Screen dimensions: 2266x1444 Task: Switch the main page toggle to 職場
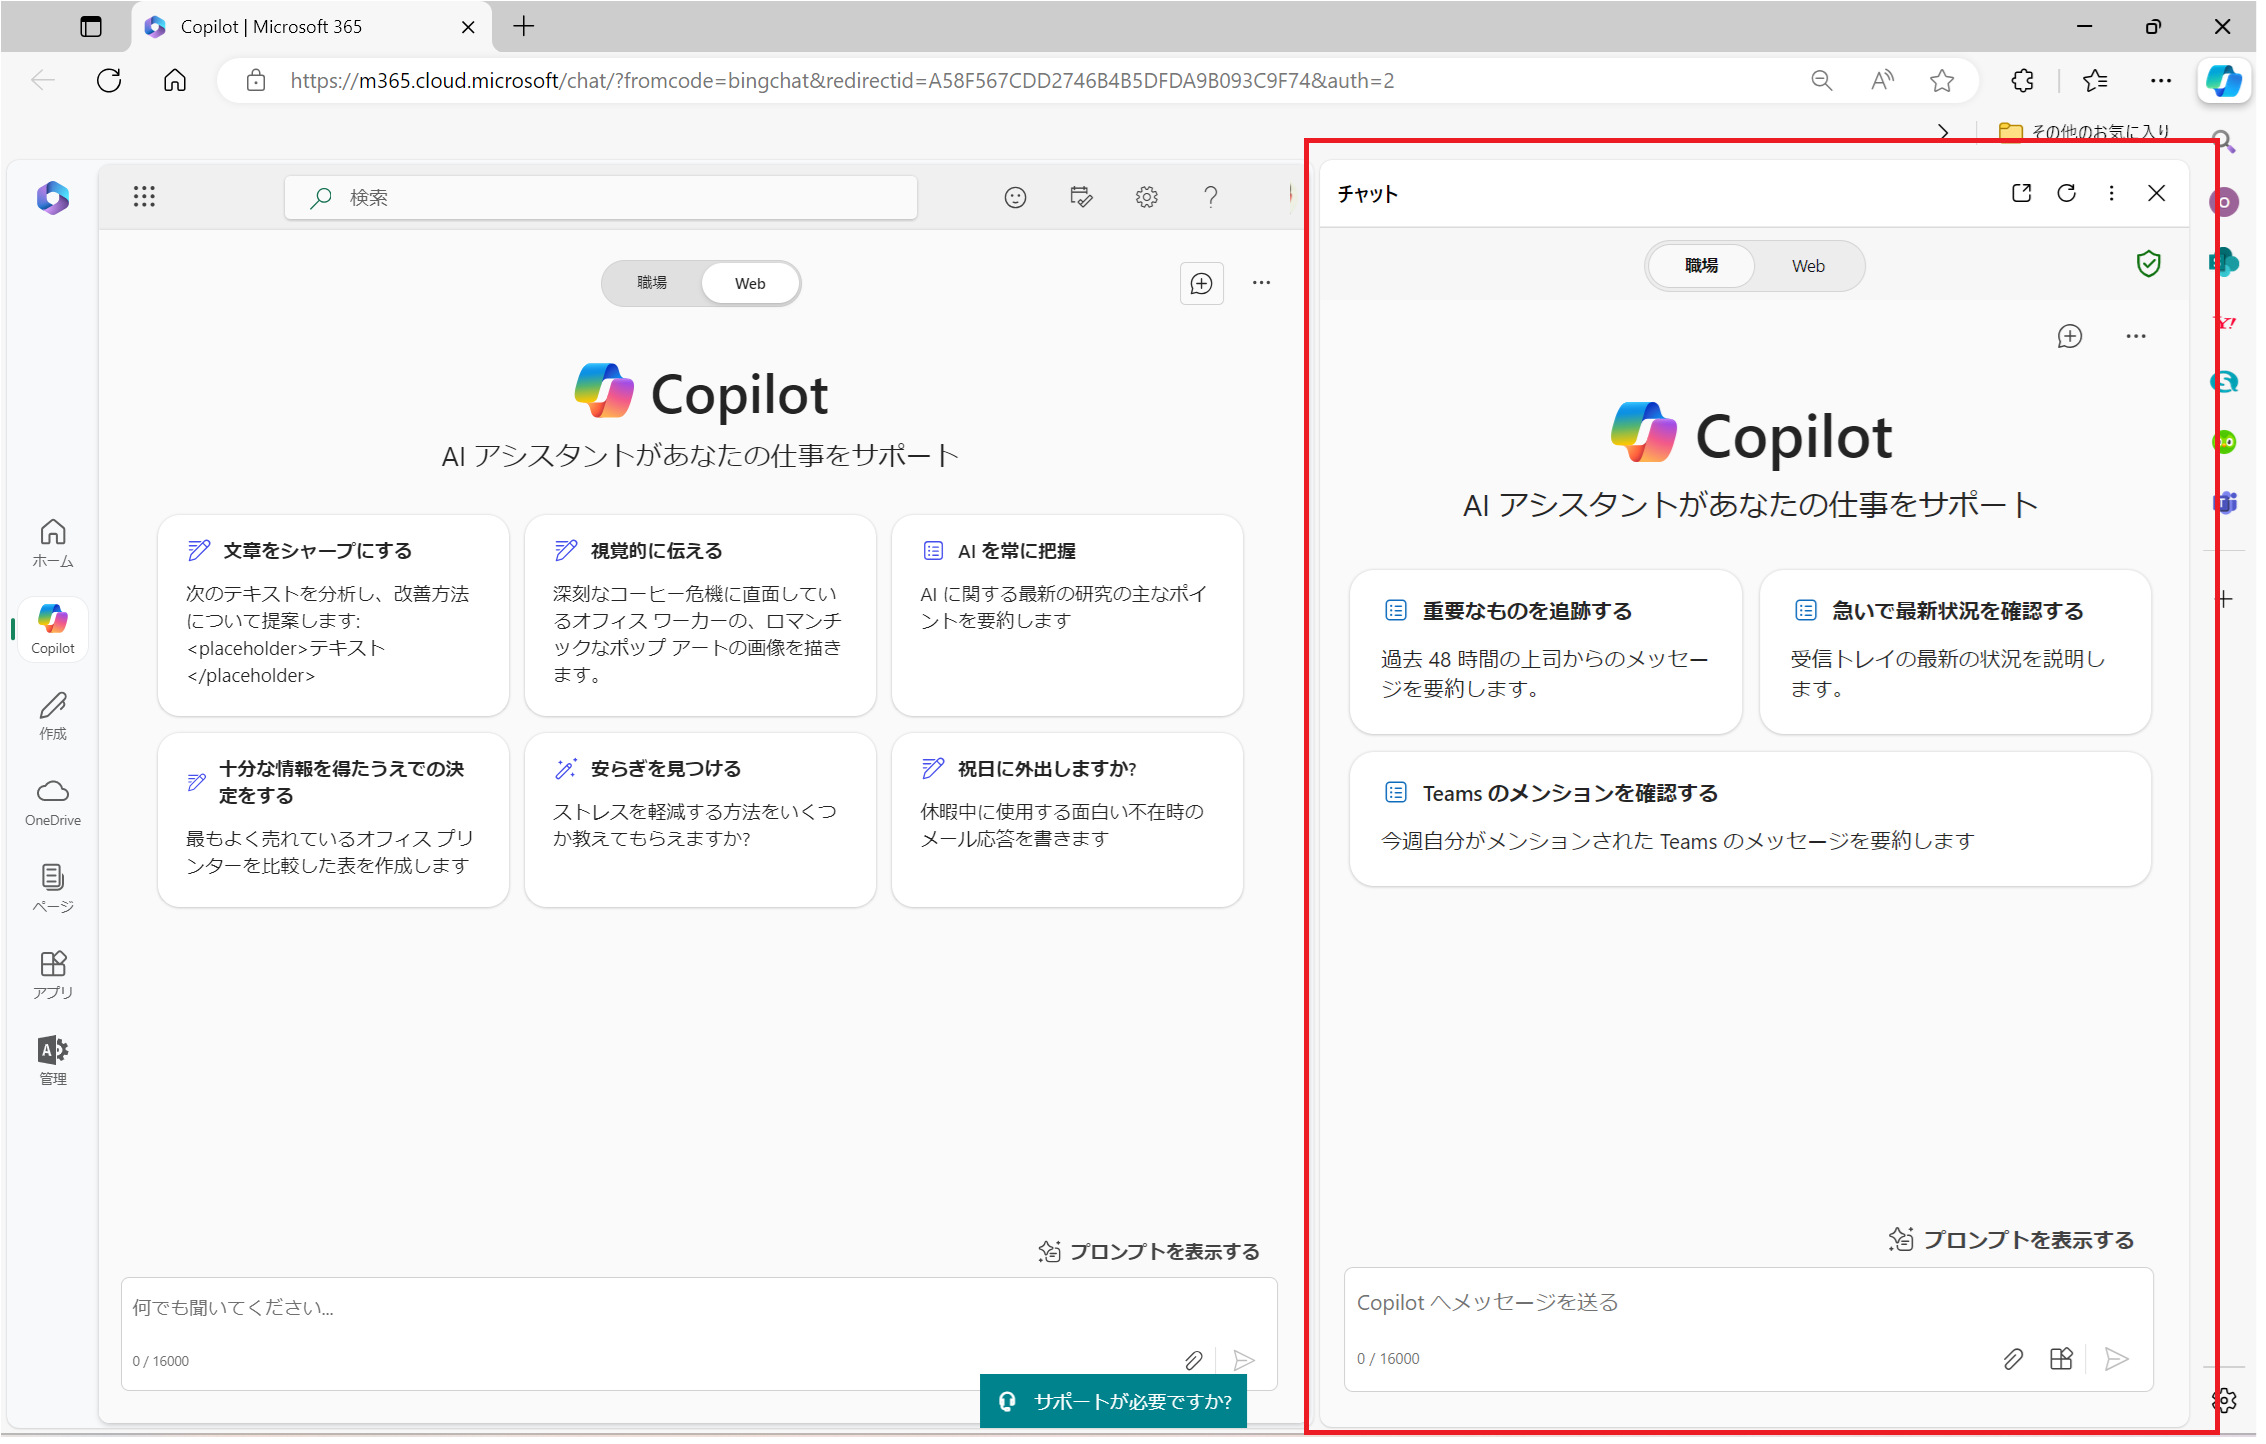(x=652, y=283)
